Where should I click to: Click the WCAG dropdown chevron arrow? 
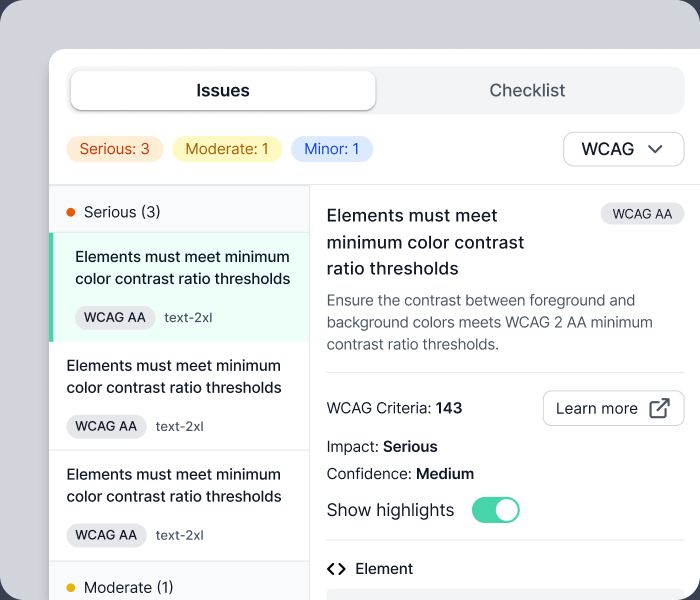655,149
